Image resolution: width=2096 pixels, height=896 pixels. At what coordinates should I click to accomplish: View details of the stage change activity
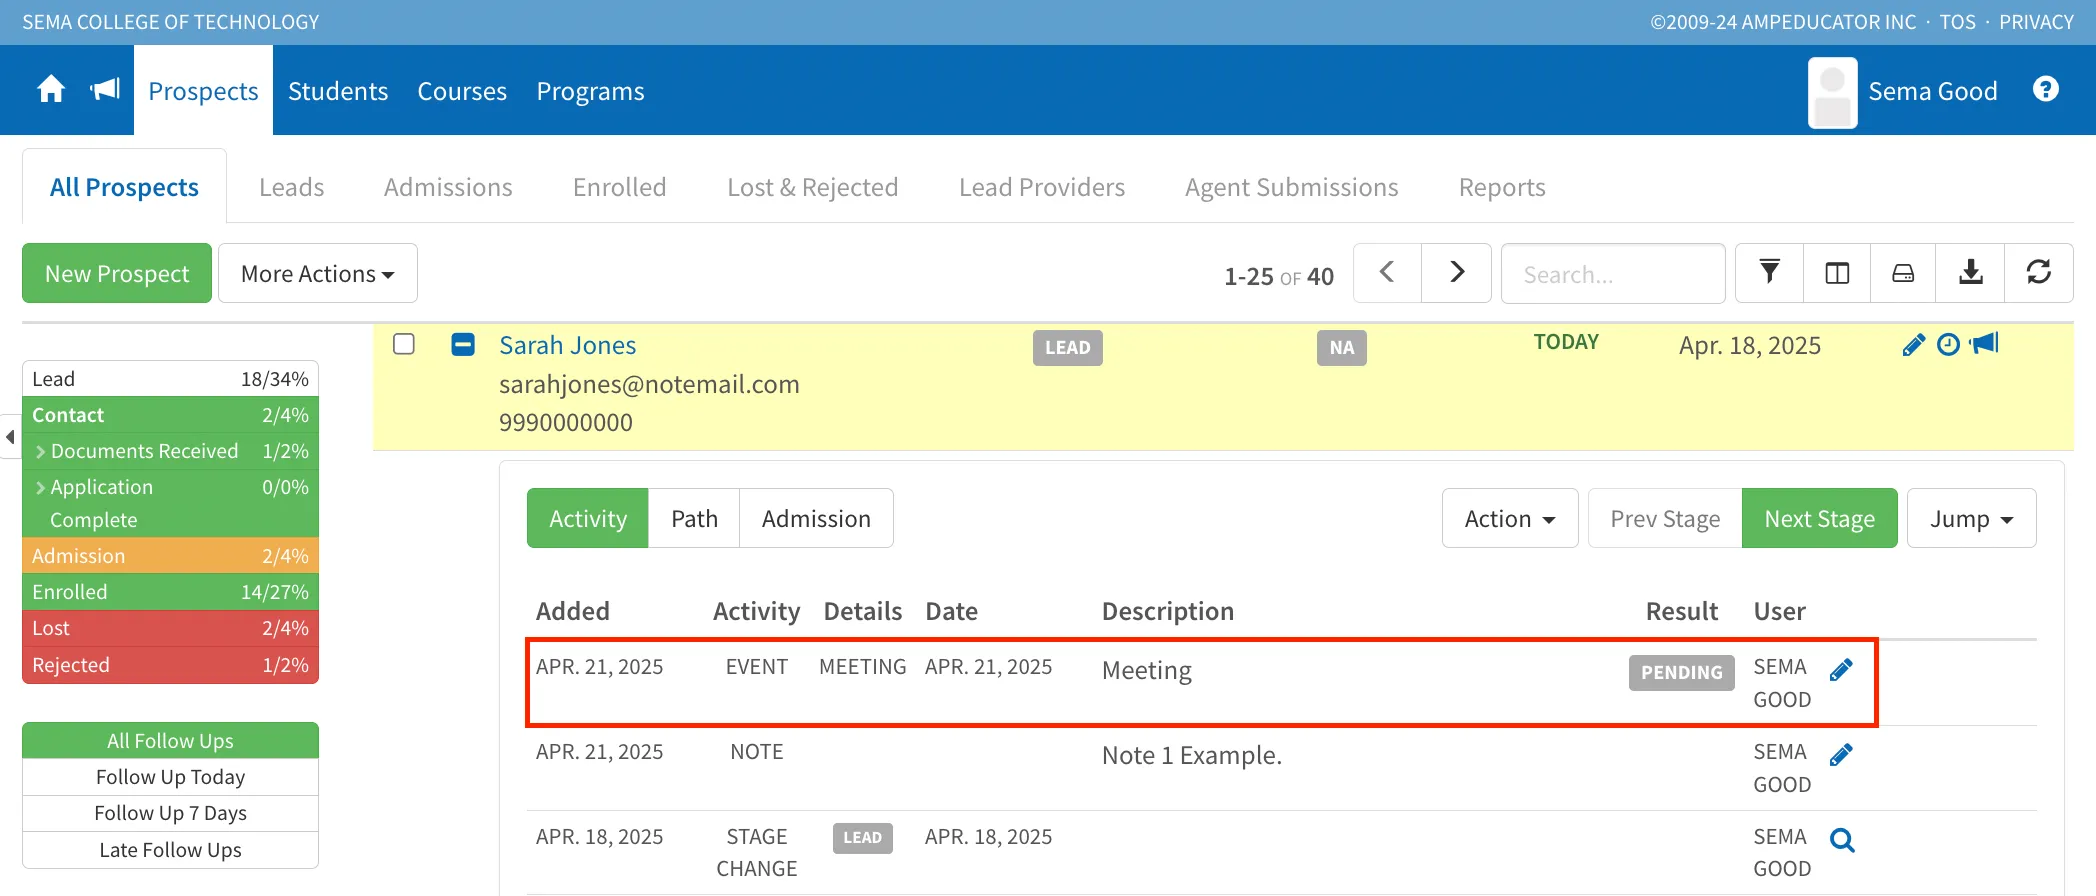click(1842, 841)
